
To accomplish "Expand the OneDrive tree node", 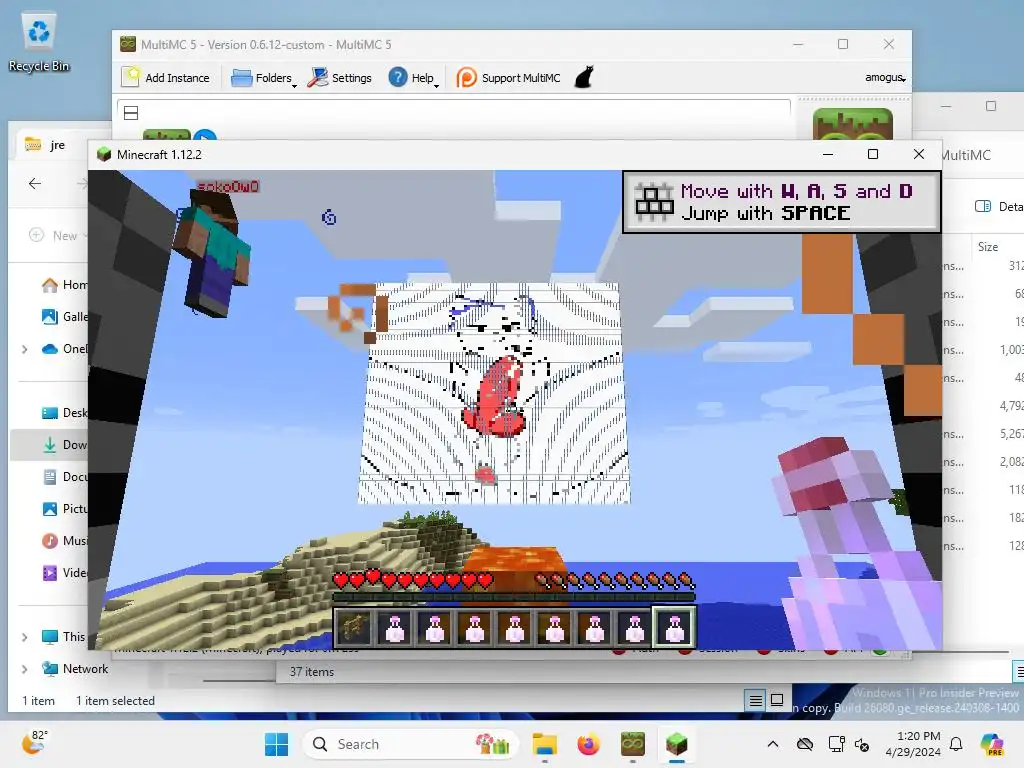I will 25,349.
